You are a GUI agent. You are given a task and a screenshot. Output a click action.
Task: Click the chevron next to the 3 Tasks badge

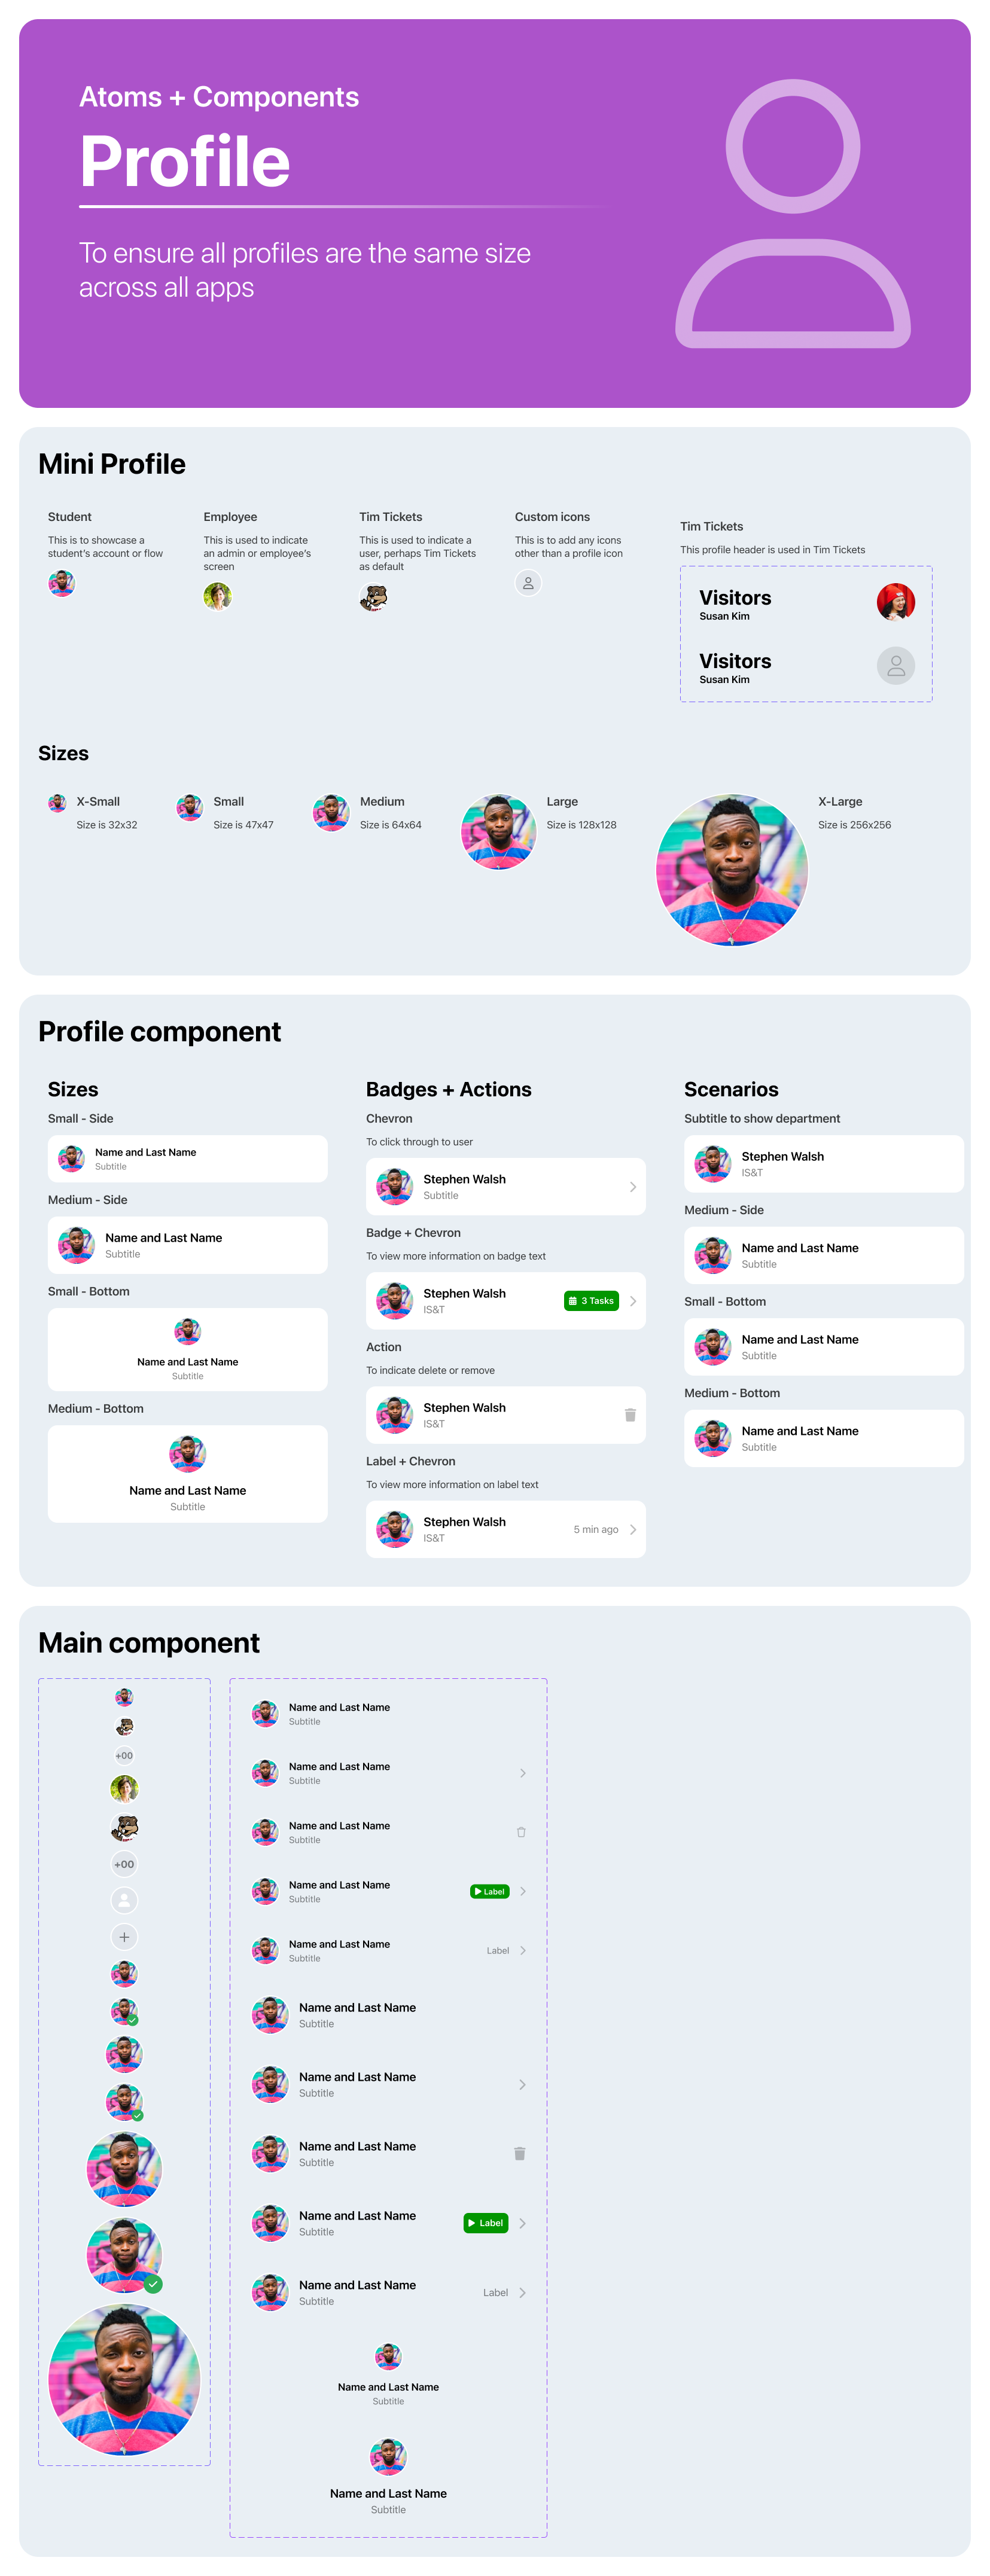click(x=633, y=1301)
